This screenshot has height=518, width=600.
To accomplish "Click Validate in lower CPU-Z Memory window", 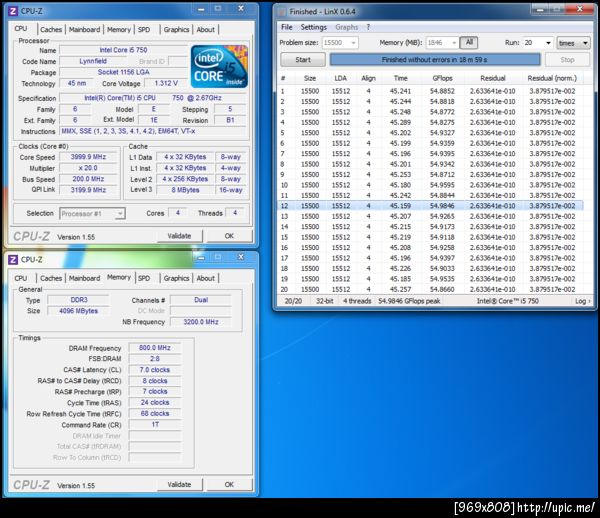I will (179, 485).
